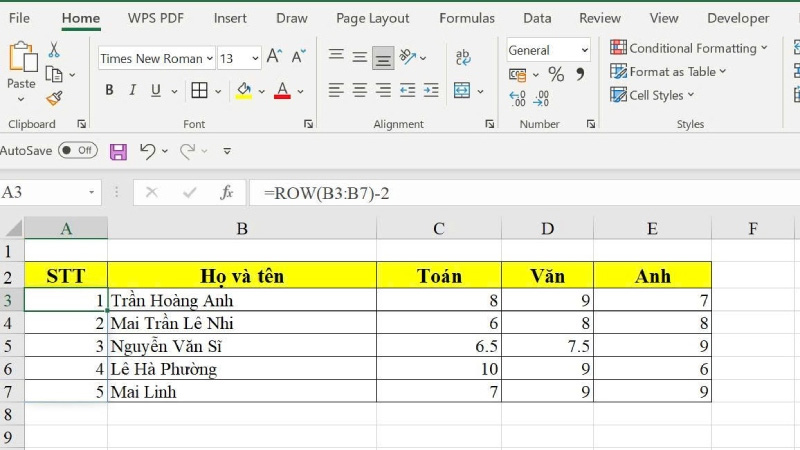Open the Conditional Formatting dropdown
The height and width of the screenshot is (450, 800).
(x=689, y=48)
